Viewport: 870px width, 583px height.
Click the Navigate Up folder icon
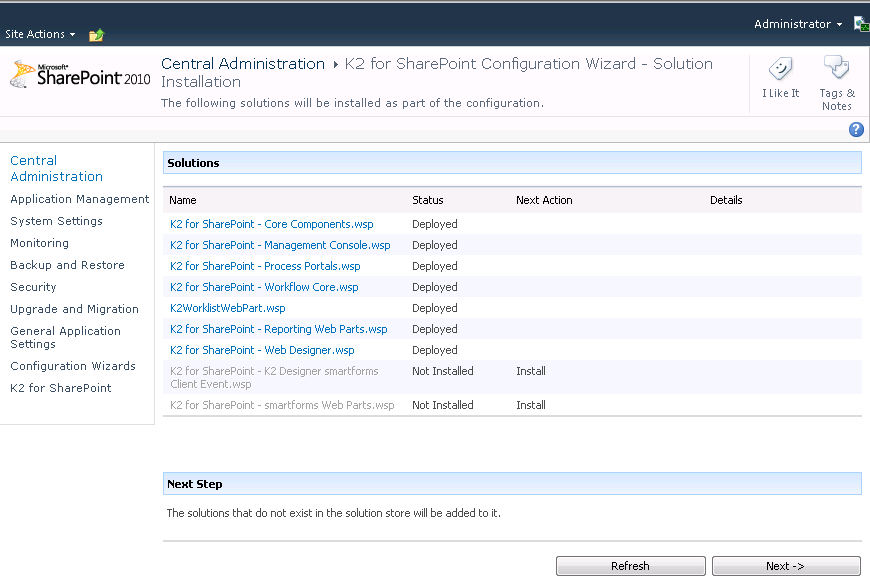point(96,35)
